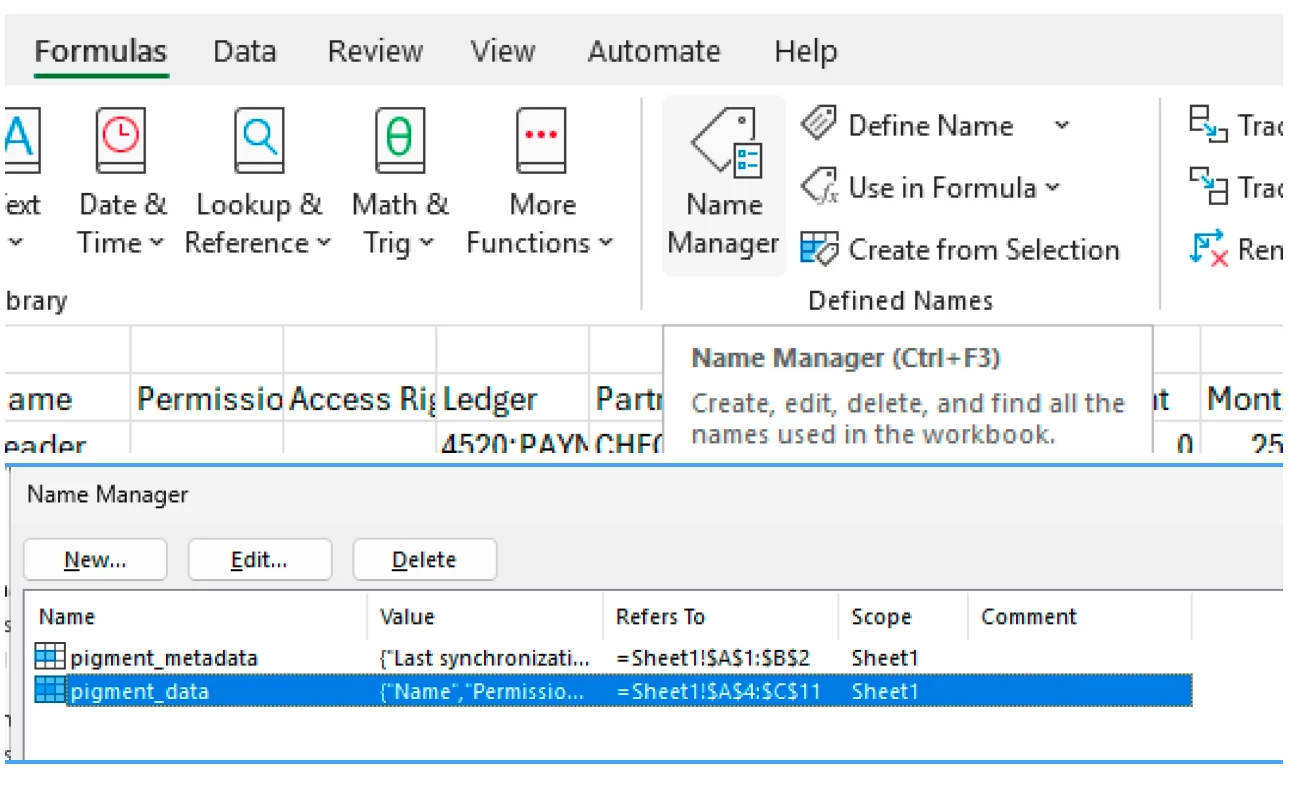Click the Math & Trig theta book icon
This screenshot has width=1302, height=790.
pyautogui.click(x=399, y=142)
